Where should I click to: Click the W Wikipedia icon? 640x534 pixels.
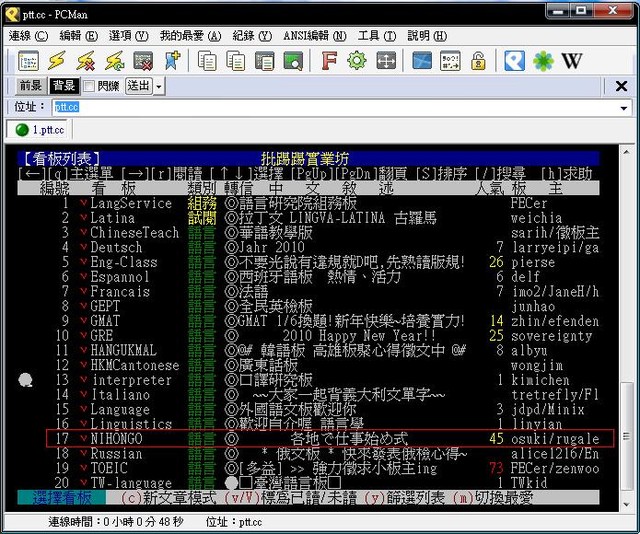(572, 61)
